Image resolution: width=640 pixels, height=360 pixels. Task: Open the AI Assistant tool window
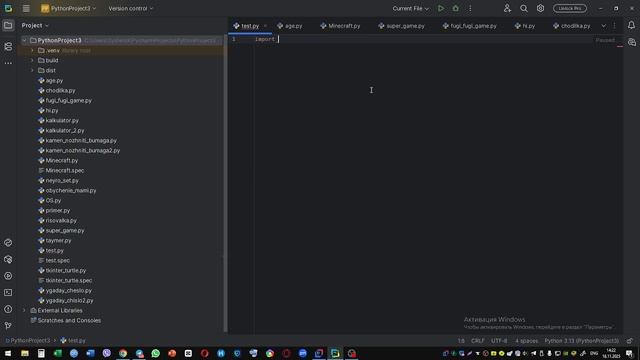tap(631, 42)
